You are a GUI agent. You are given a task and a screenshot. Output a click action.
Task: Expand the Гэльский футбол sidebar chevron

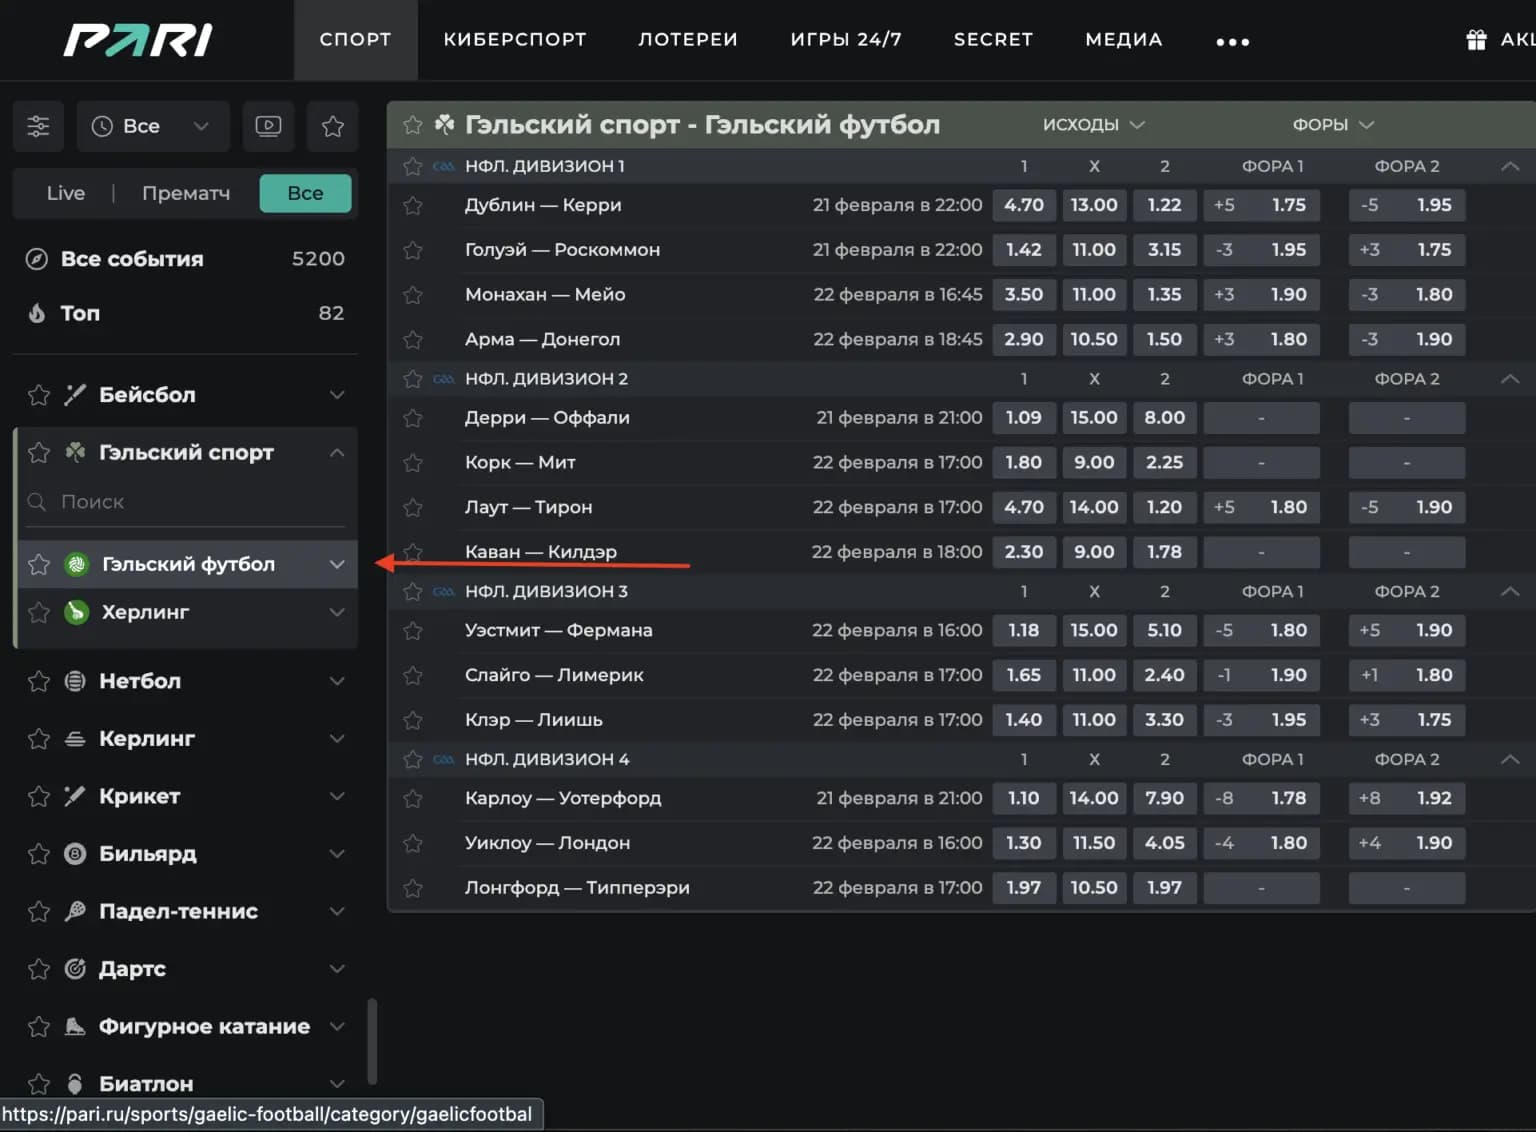point(337,564)
